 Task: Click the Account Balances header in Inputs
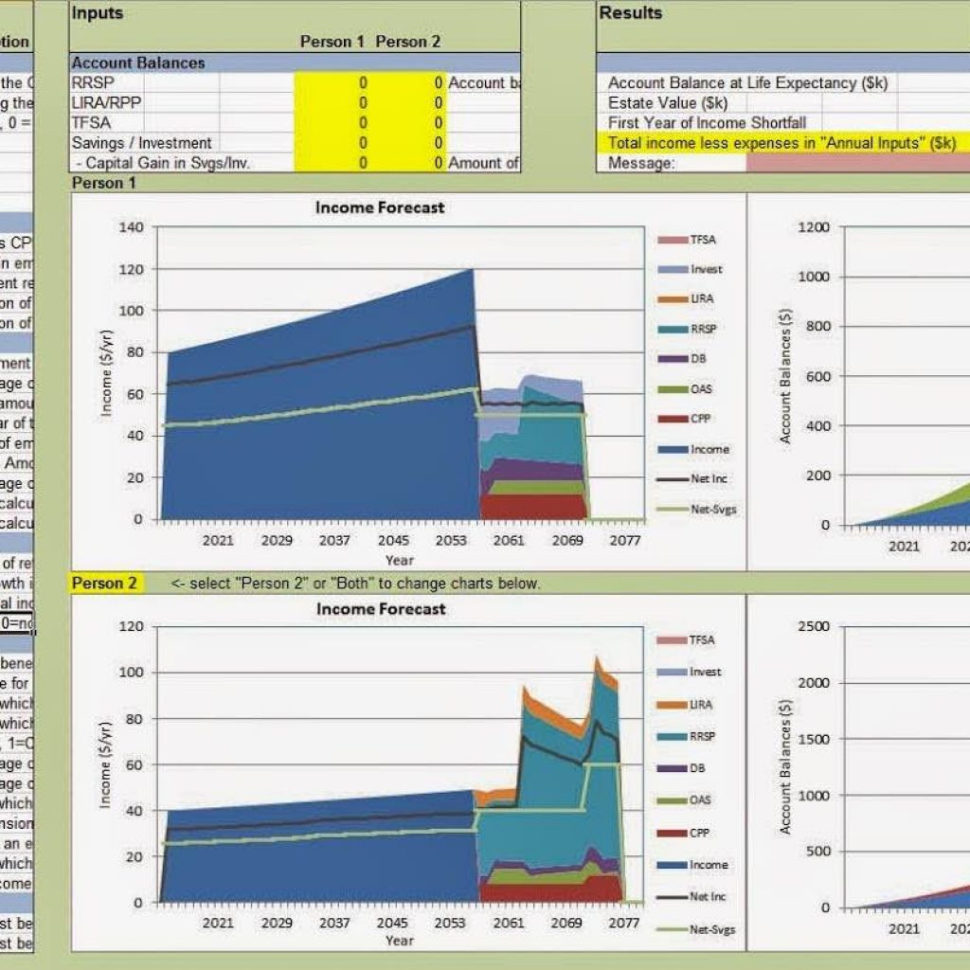pos(130,62)
